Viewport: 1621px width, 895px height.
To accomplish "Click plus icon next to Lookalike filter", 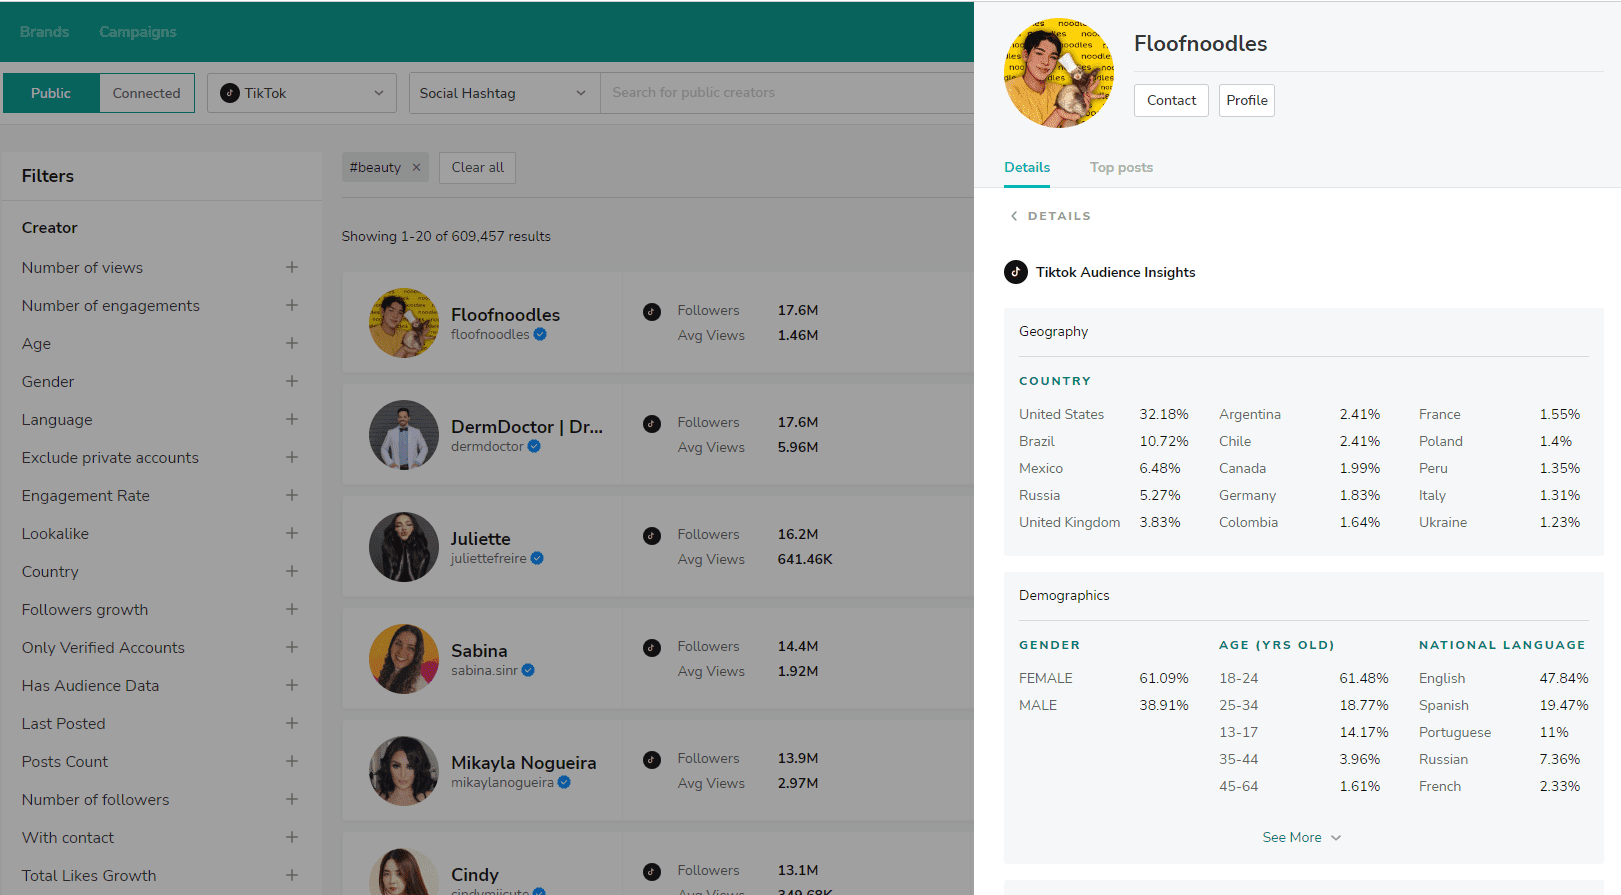I will click(291, 533).
